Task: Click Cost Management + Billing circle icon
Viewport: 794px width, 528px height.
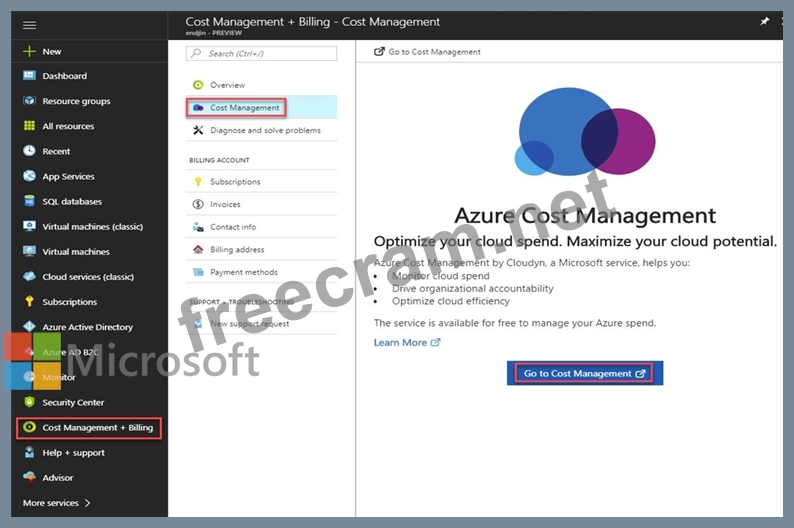Action: point(29,427)
